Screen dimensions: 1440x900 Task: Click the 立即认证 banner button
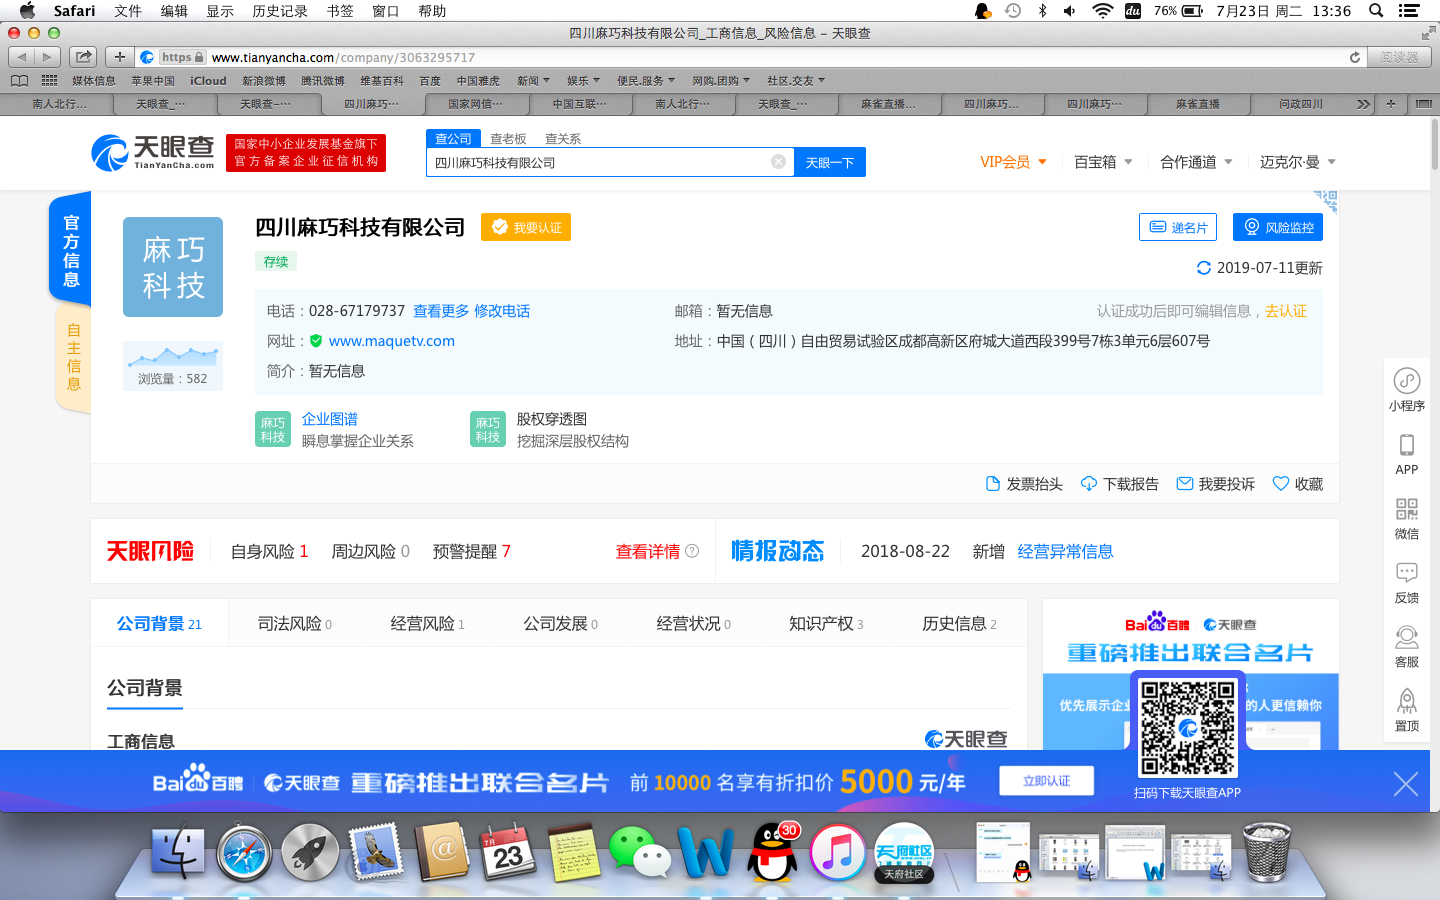pos(1046,781)
